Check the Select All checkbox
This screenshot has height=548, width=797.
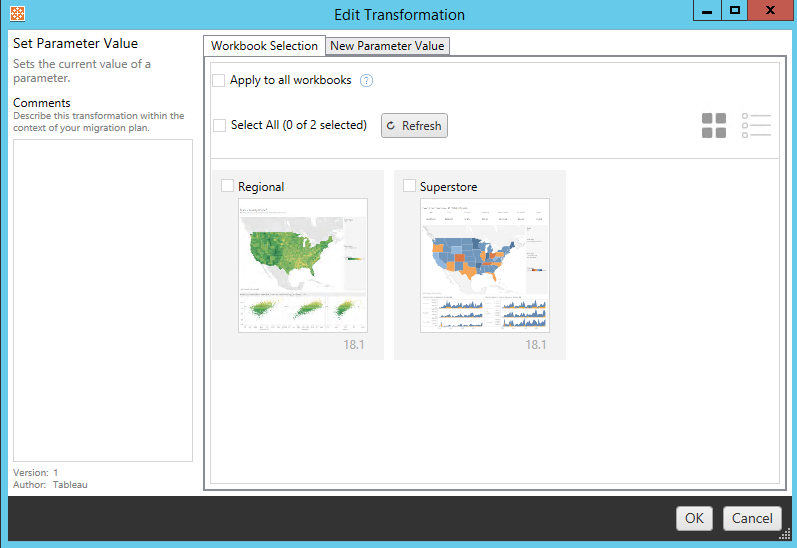[220, 126]
